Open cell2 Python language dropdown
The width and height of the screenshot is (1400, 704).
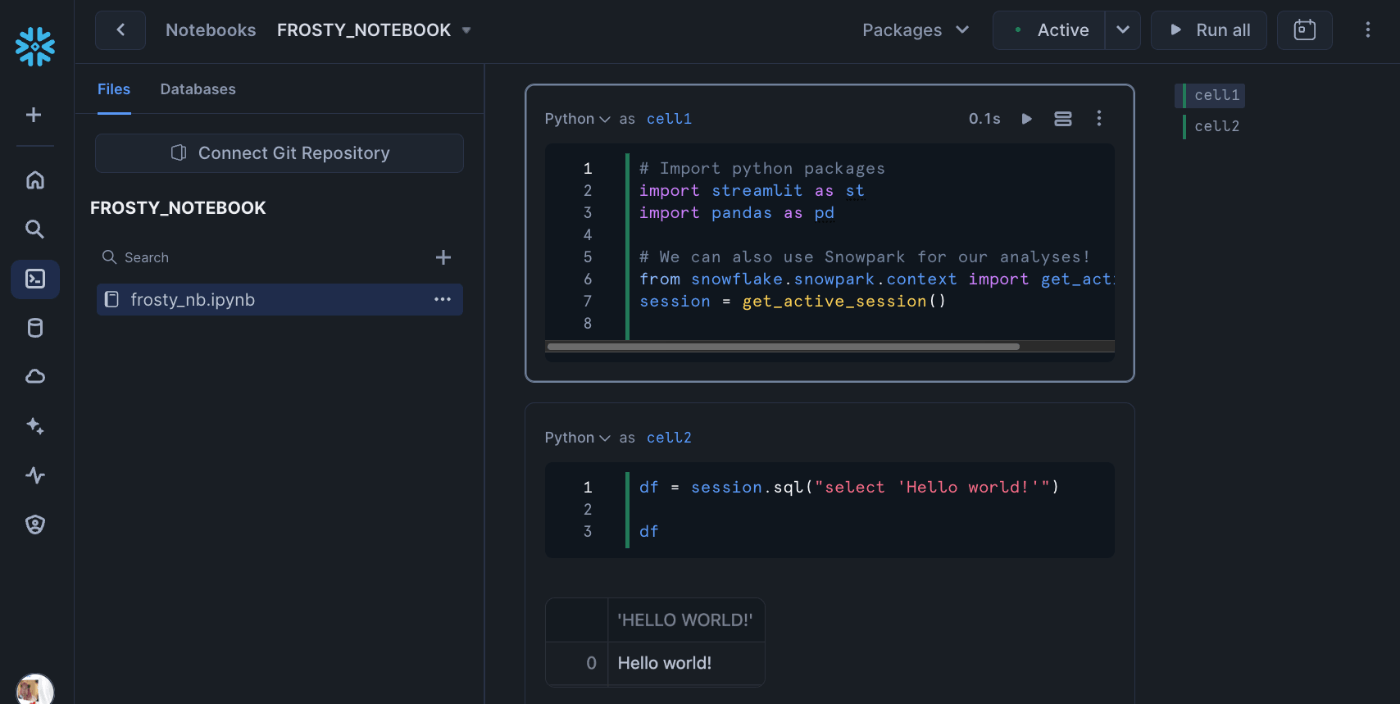coord(577,437)
